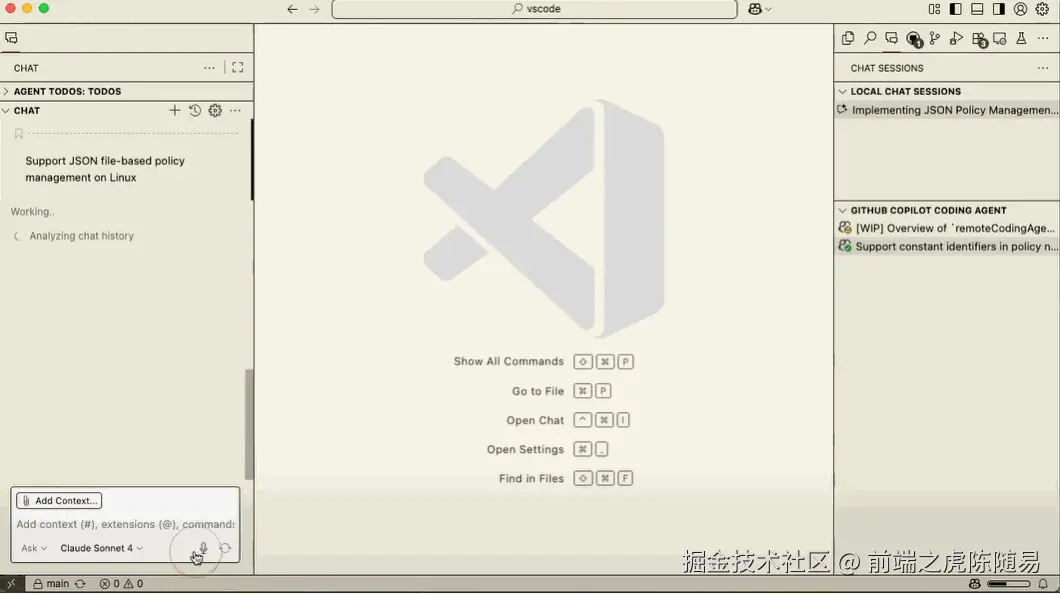Image resolution: width=1060 pixels, height=594 pixels.
Task: Open notifications bell in status bar
Action: pyautogui.click(x=1043, y=584)
